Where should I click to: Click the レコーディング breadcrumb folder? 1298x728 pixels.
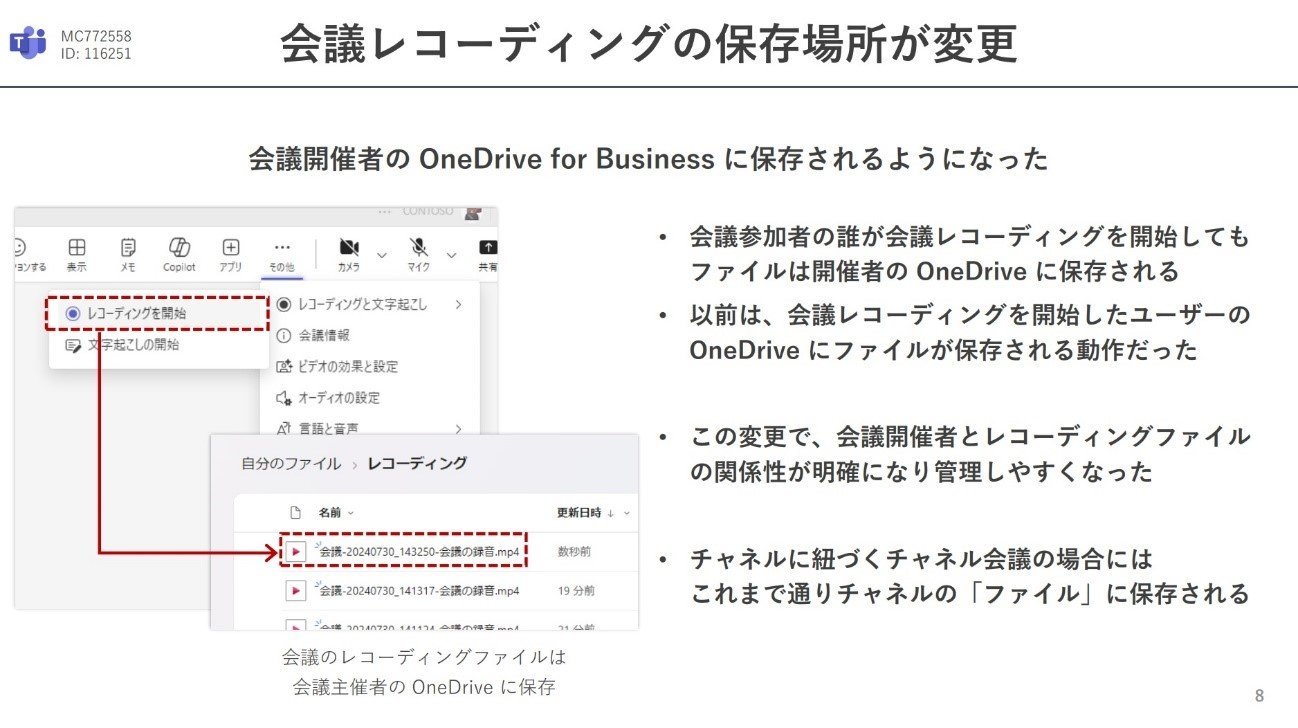click(x=417, y=464)
